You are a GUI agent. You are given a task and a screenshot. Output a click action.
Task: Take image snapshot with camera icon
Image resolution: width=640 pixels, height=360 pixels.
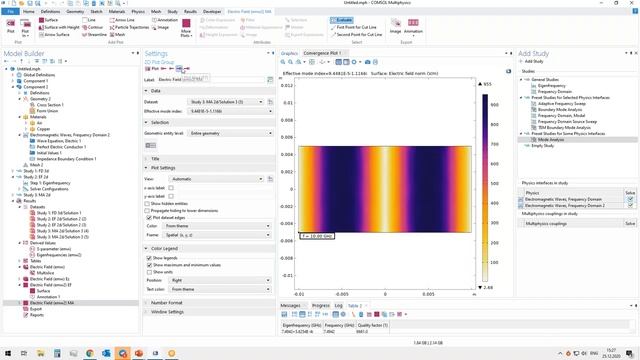click(367, 62)
